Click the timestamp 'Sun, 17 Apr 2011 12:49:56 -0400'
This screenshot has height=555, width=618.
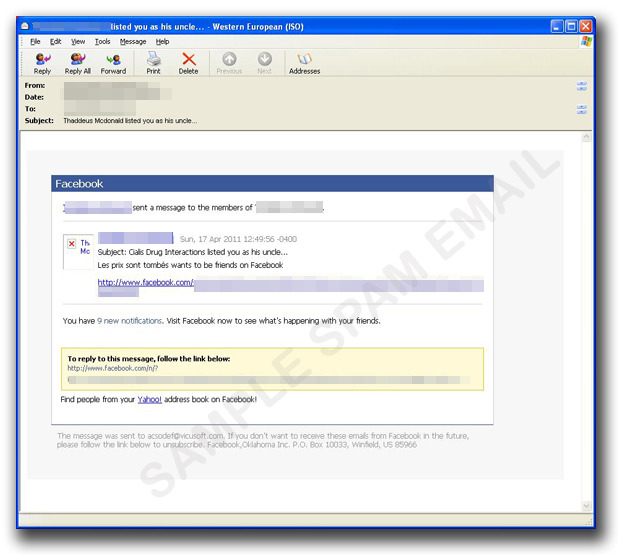point(238,239)
